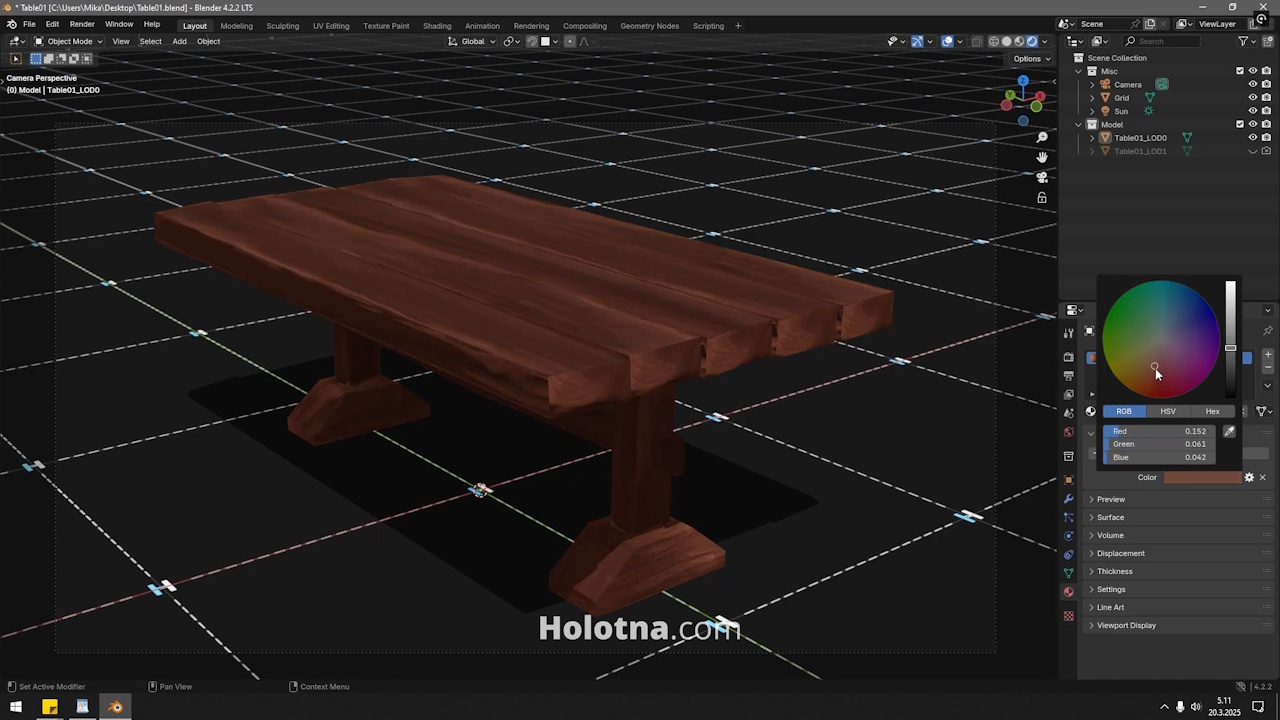
Task: Hide the Camera object with eye icon
Action: click(x=1252, y=84)
